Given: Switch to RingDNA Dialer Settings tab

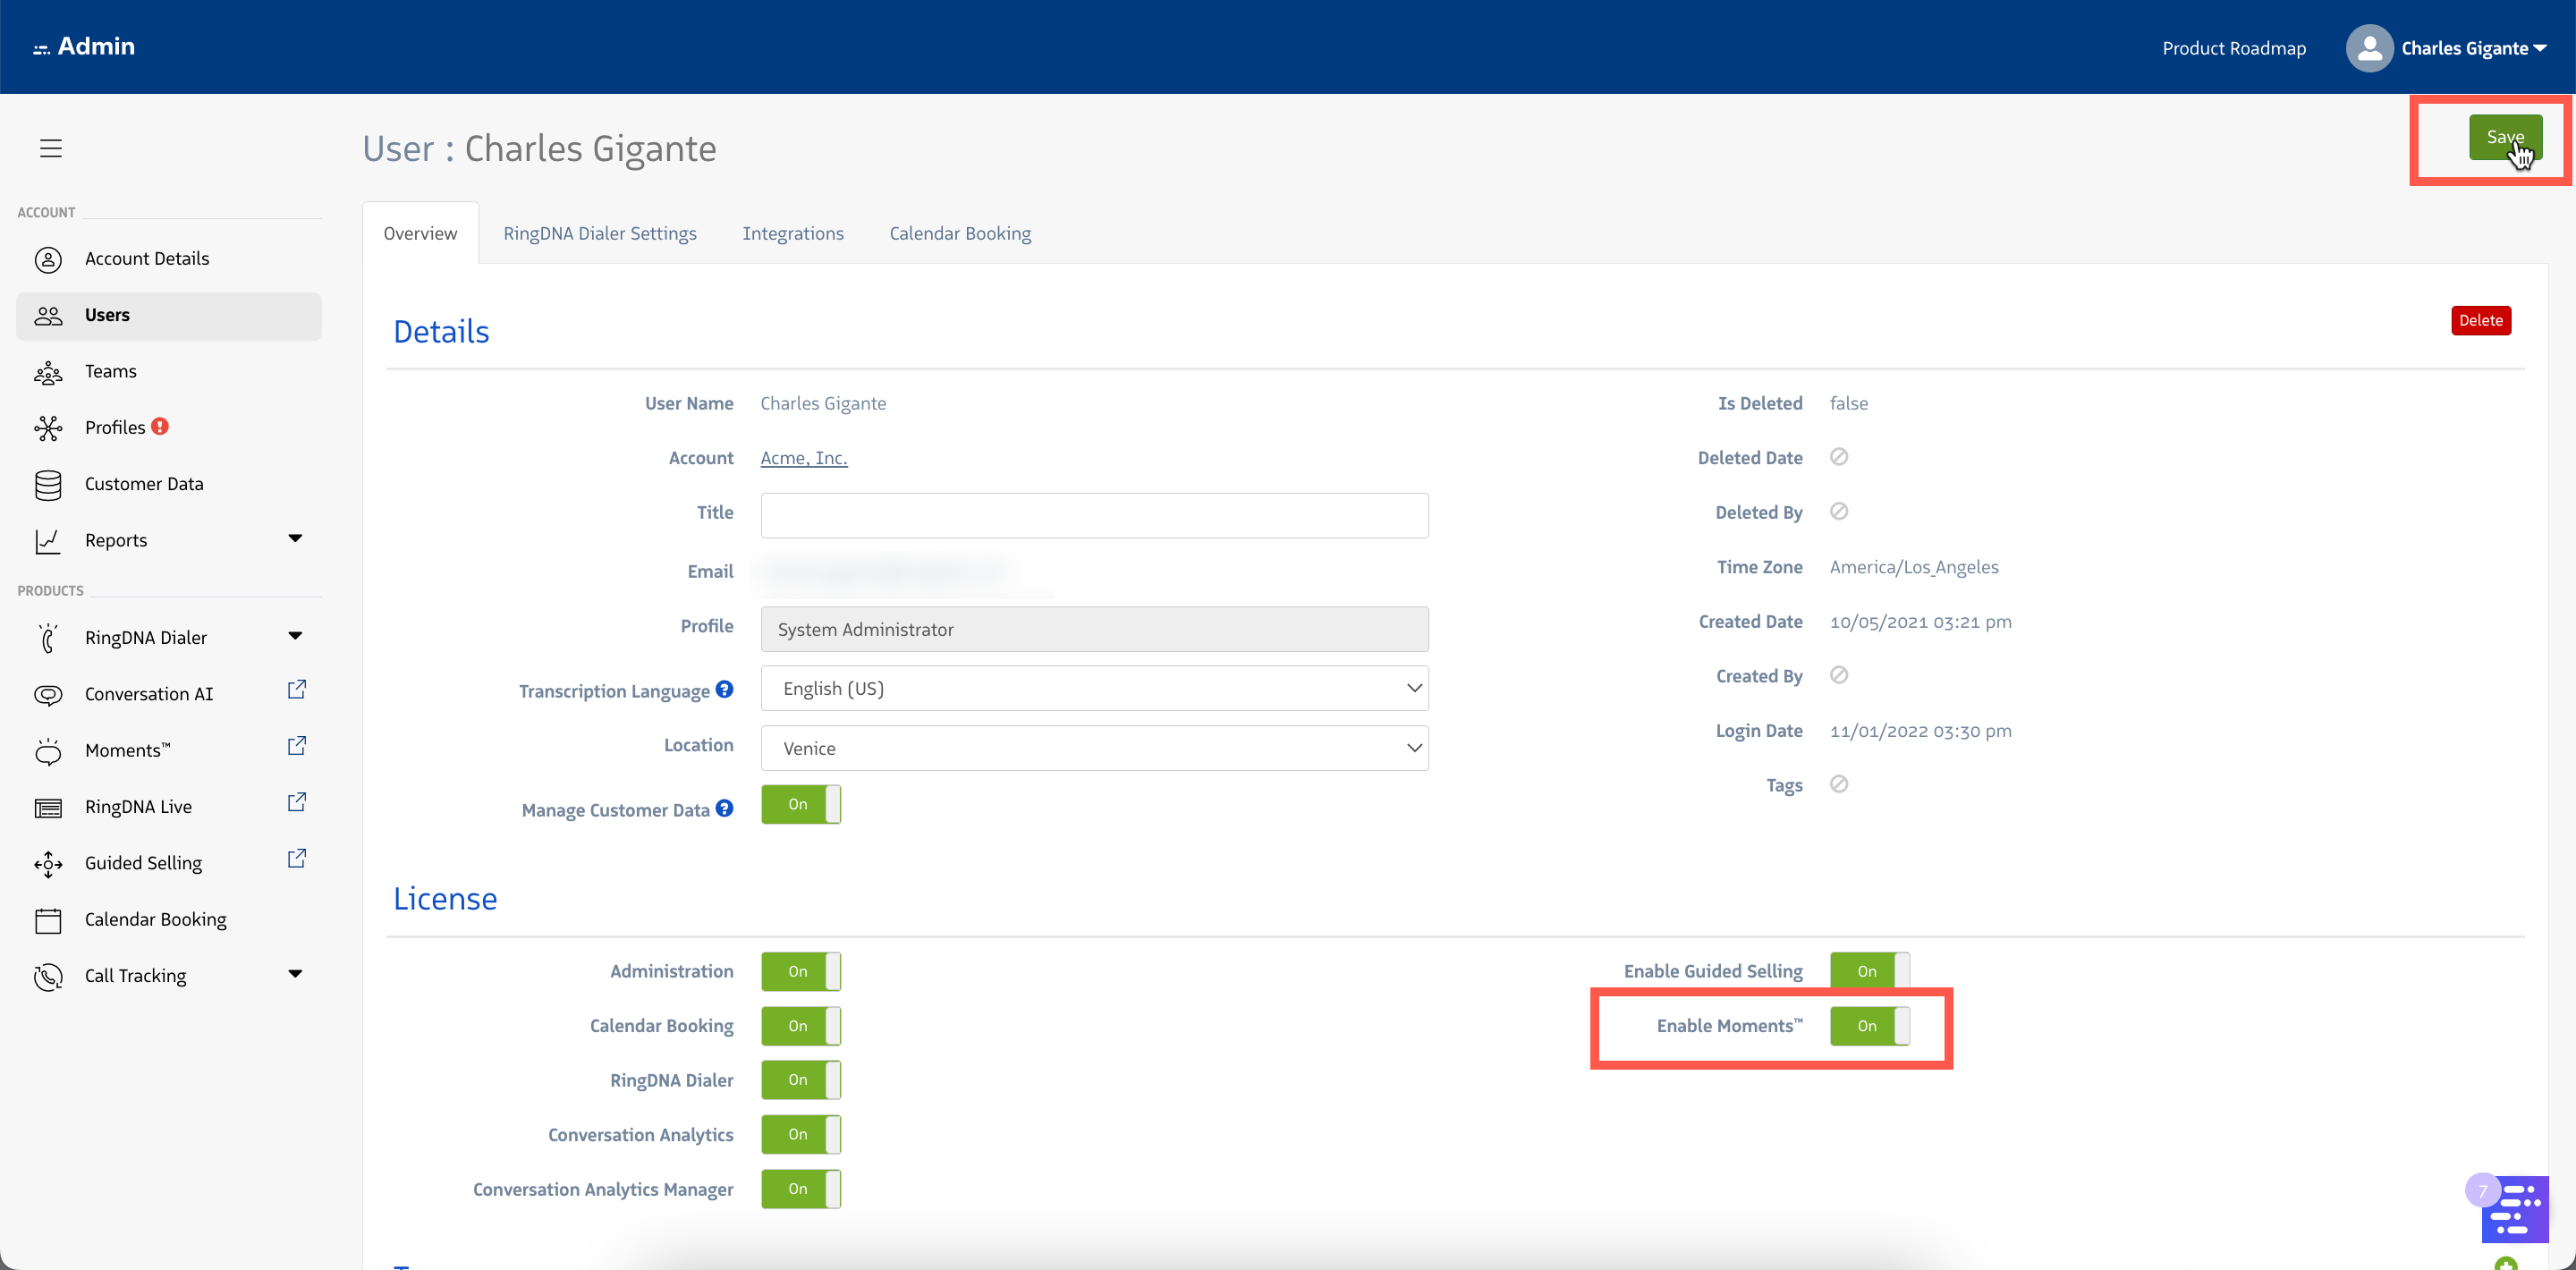Looking at the screenshot, I should click(600, 233).
